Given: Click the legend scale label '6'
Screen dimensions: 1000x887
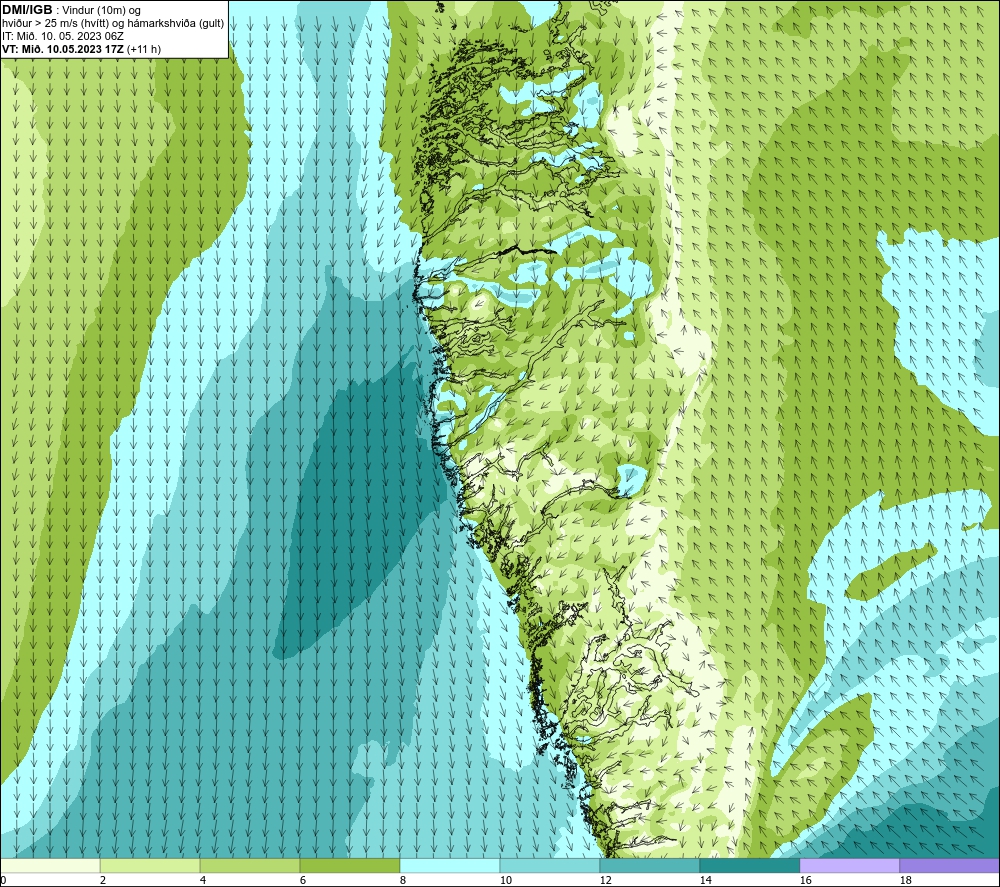Looking at the screenshot, I should [x=303, y=880].
